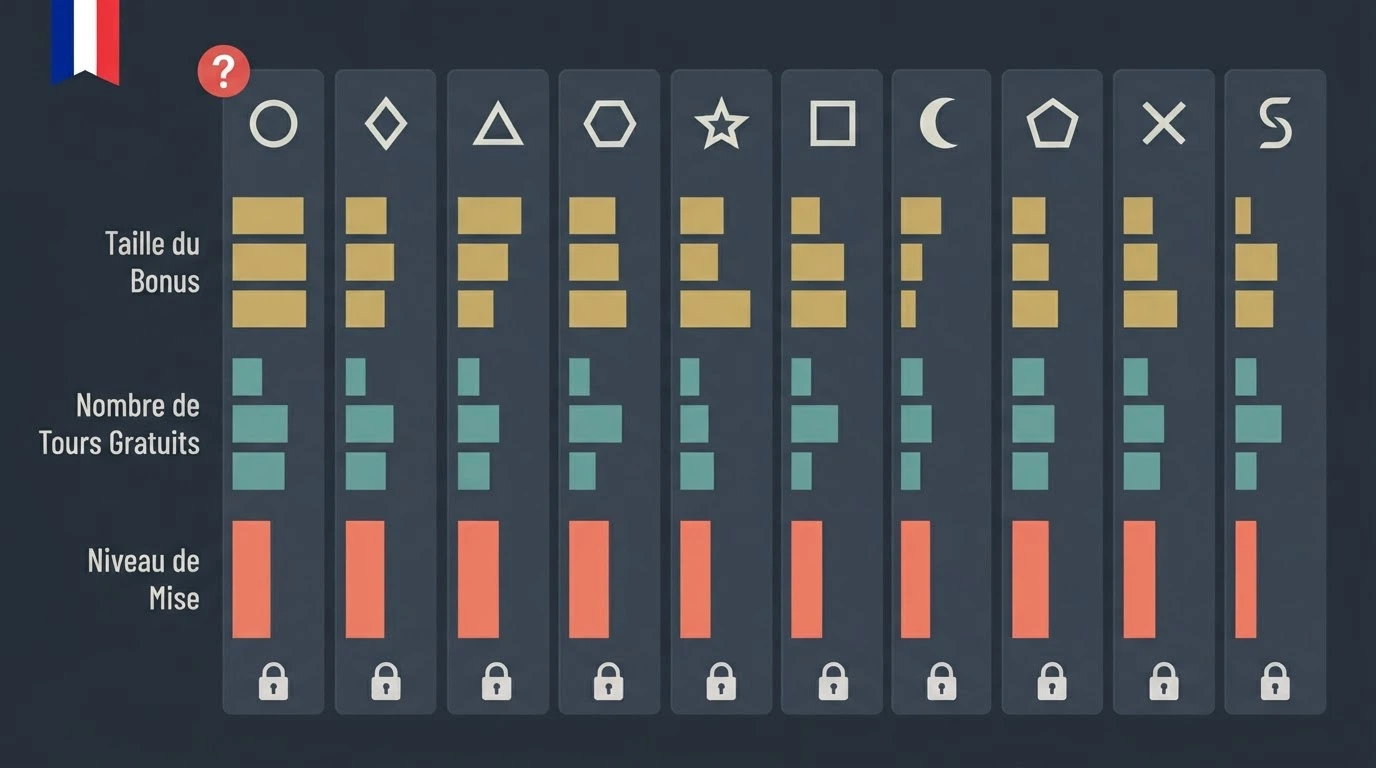Click the "Niveau de Mise" row label
This screenshot has width=1376, height=768.
click(x=144, y=580)
